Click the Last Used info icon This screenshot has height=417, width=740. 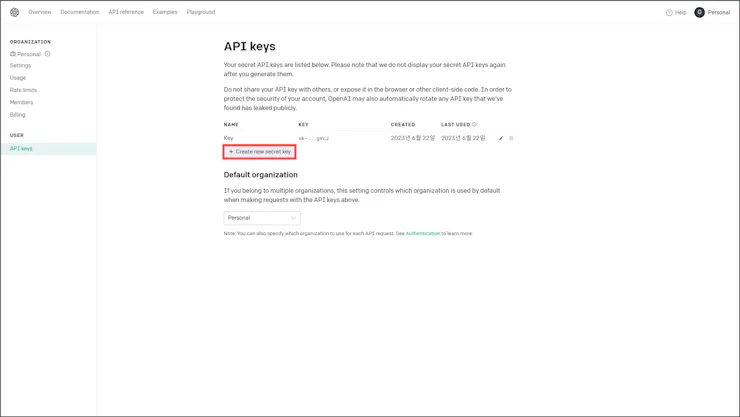[x=474, y=125]
